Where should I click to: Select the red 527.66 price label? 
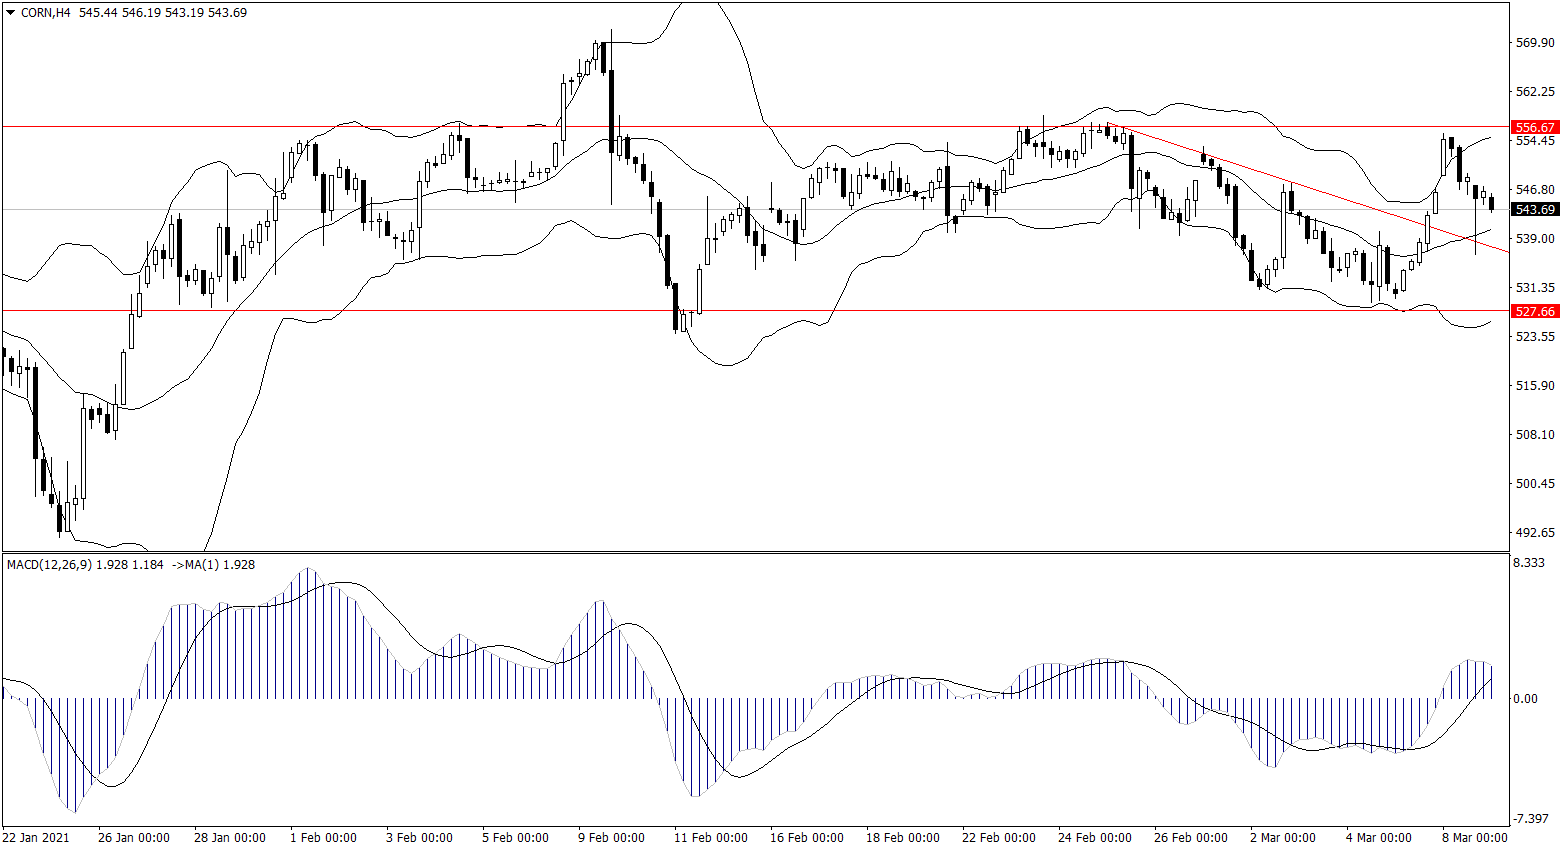1534,312
